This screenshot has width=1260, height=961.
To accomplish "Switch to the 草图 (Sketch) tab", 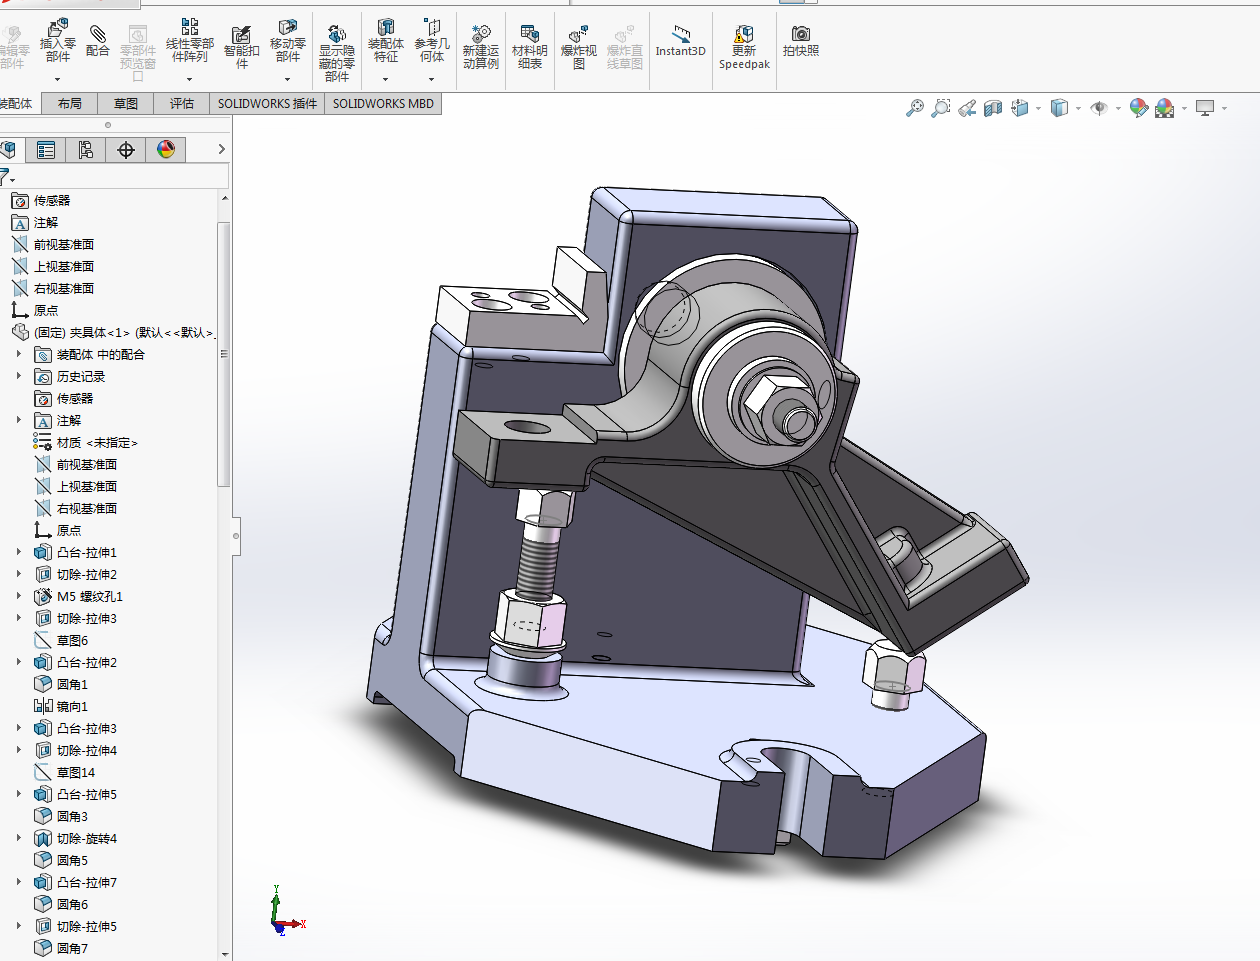I will click(126, 103).
